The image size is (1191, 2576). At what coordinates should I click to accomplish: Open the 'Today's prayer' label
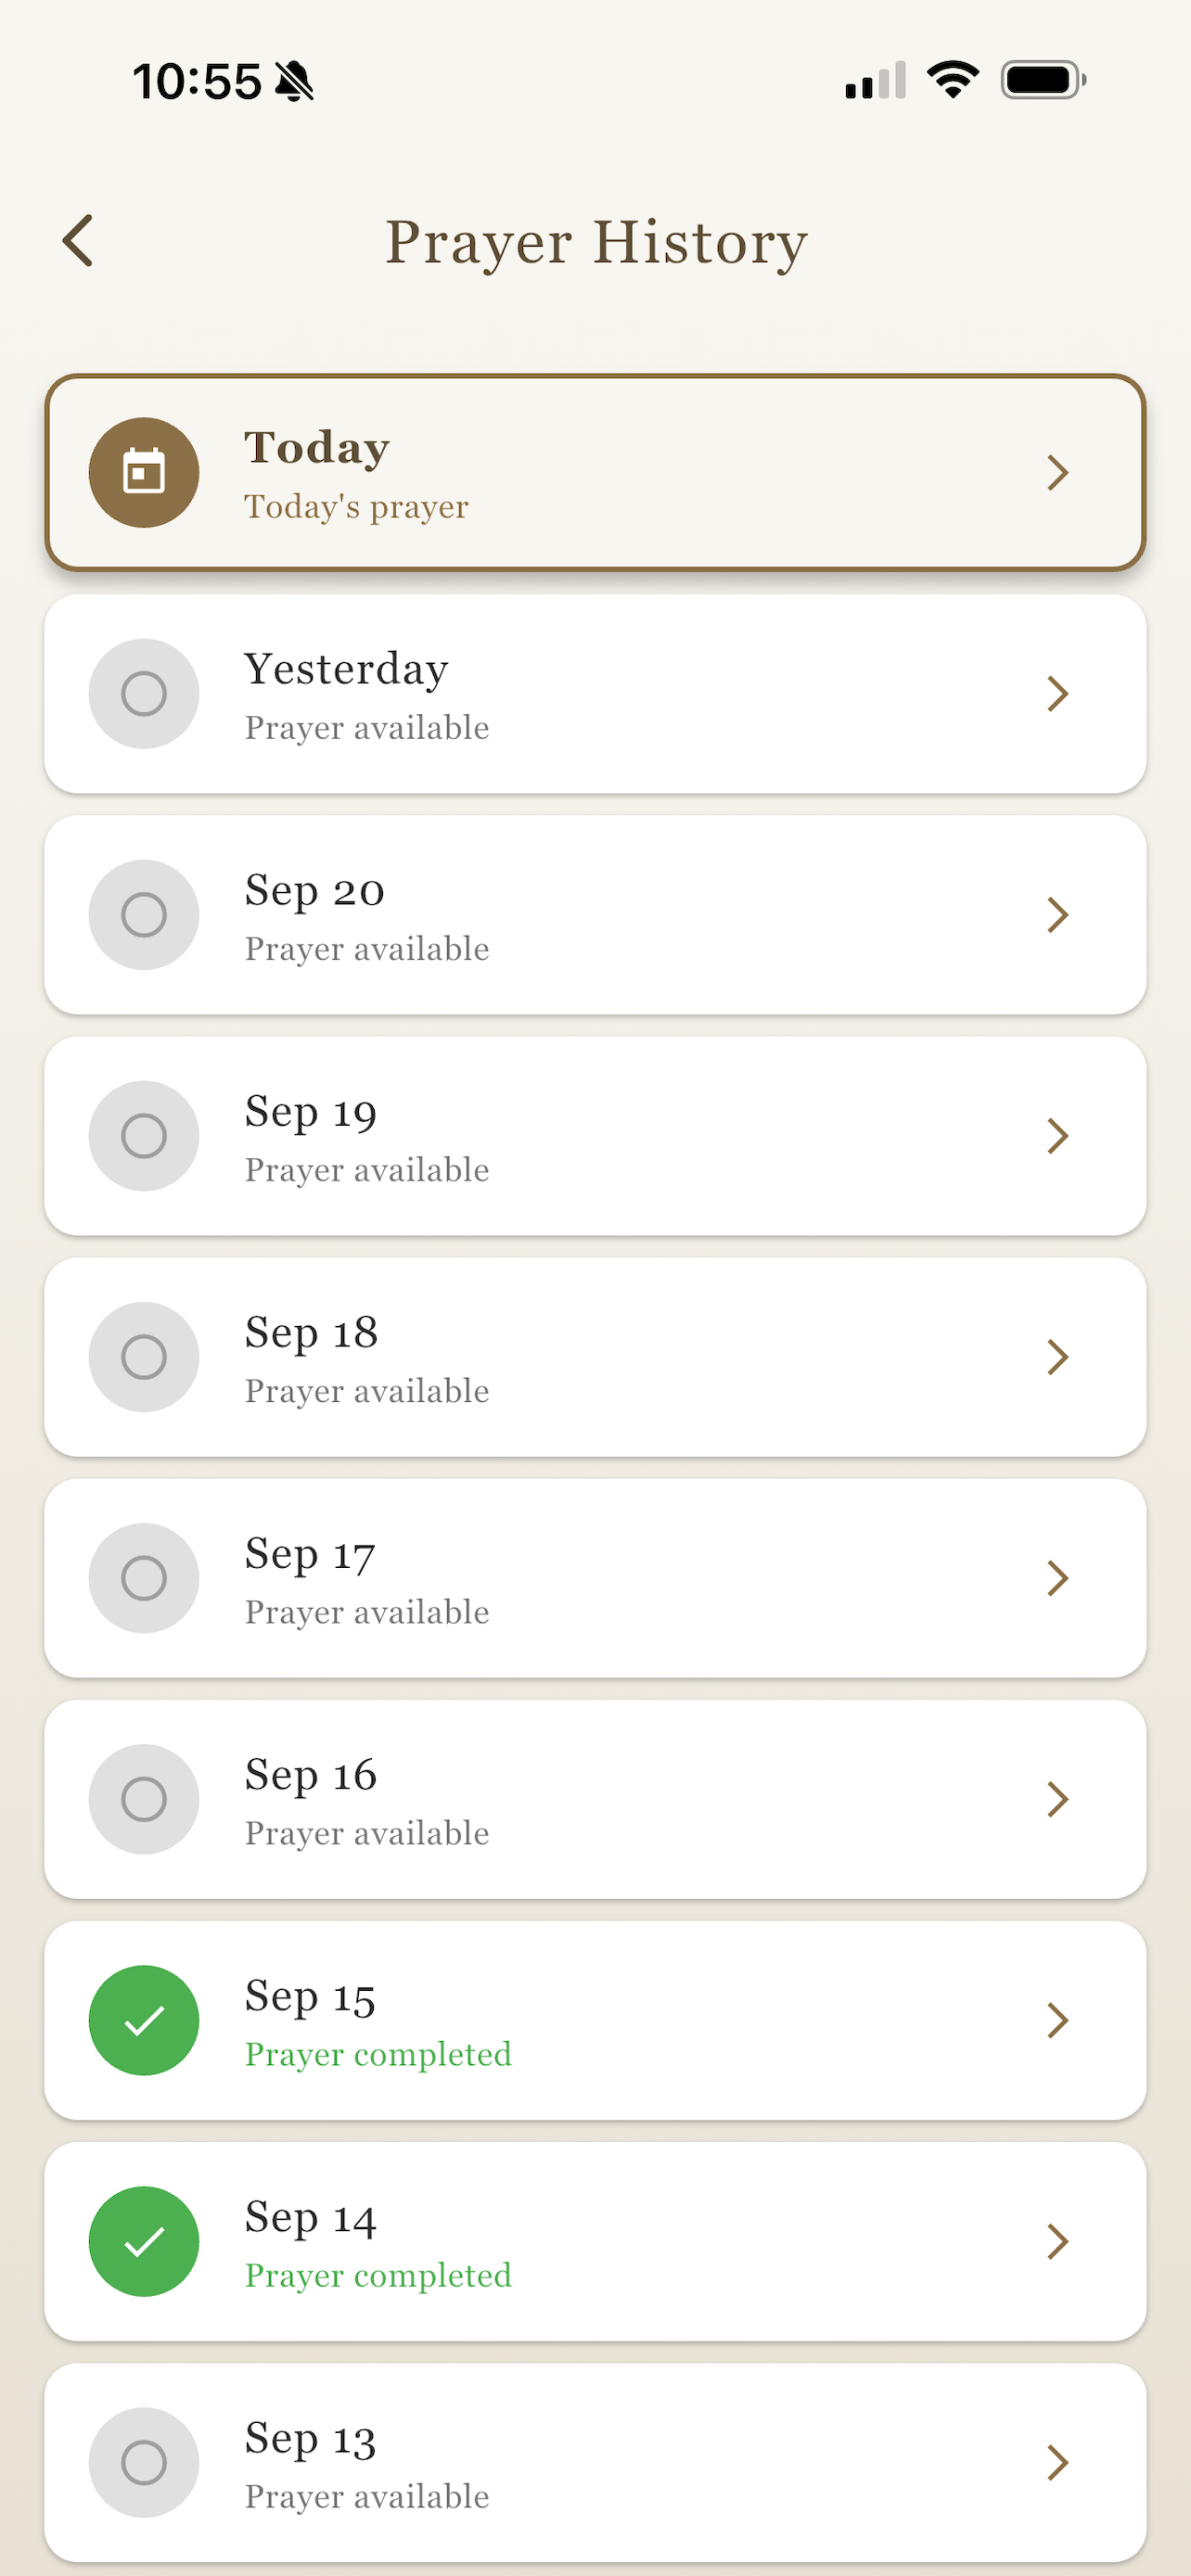[x=356, y=506]
